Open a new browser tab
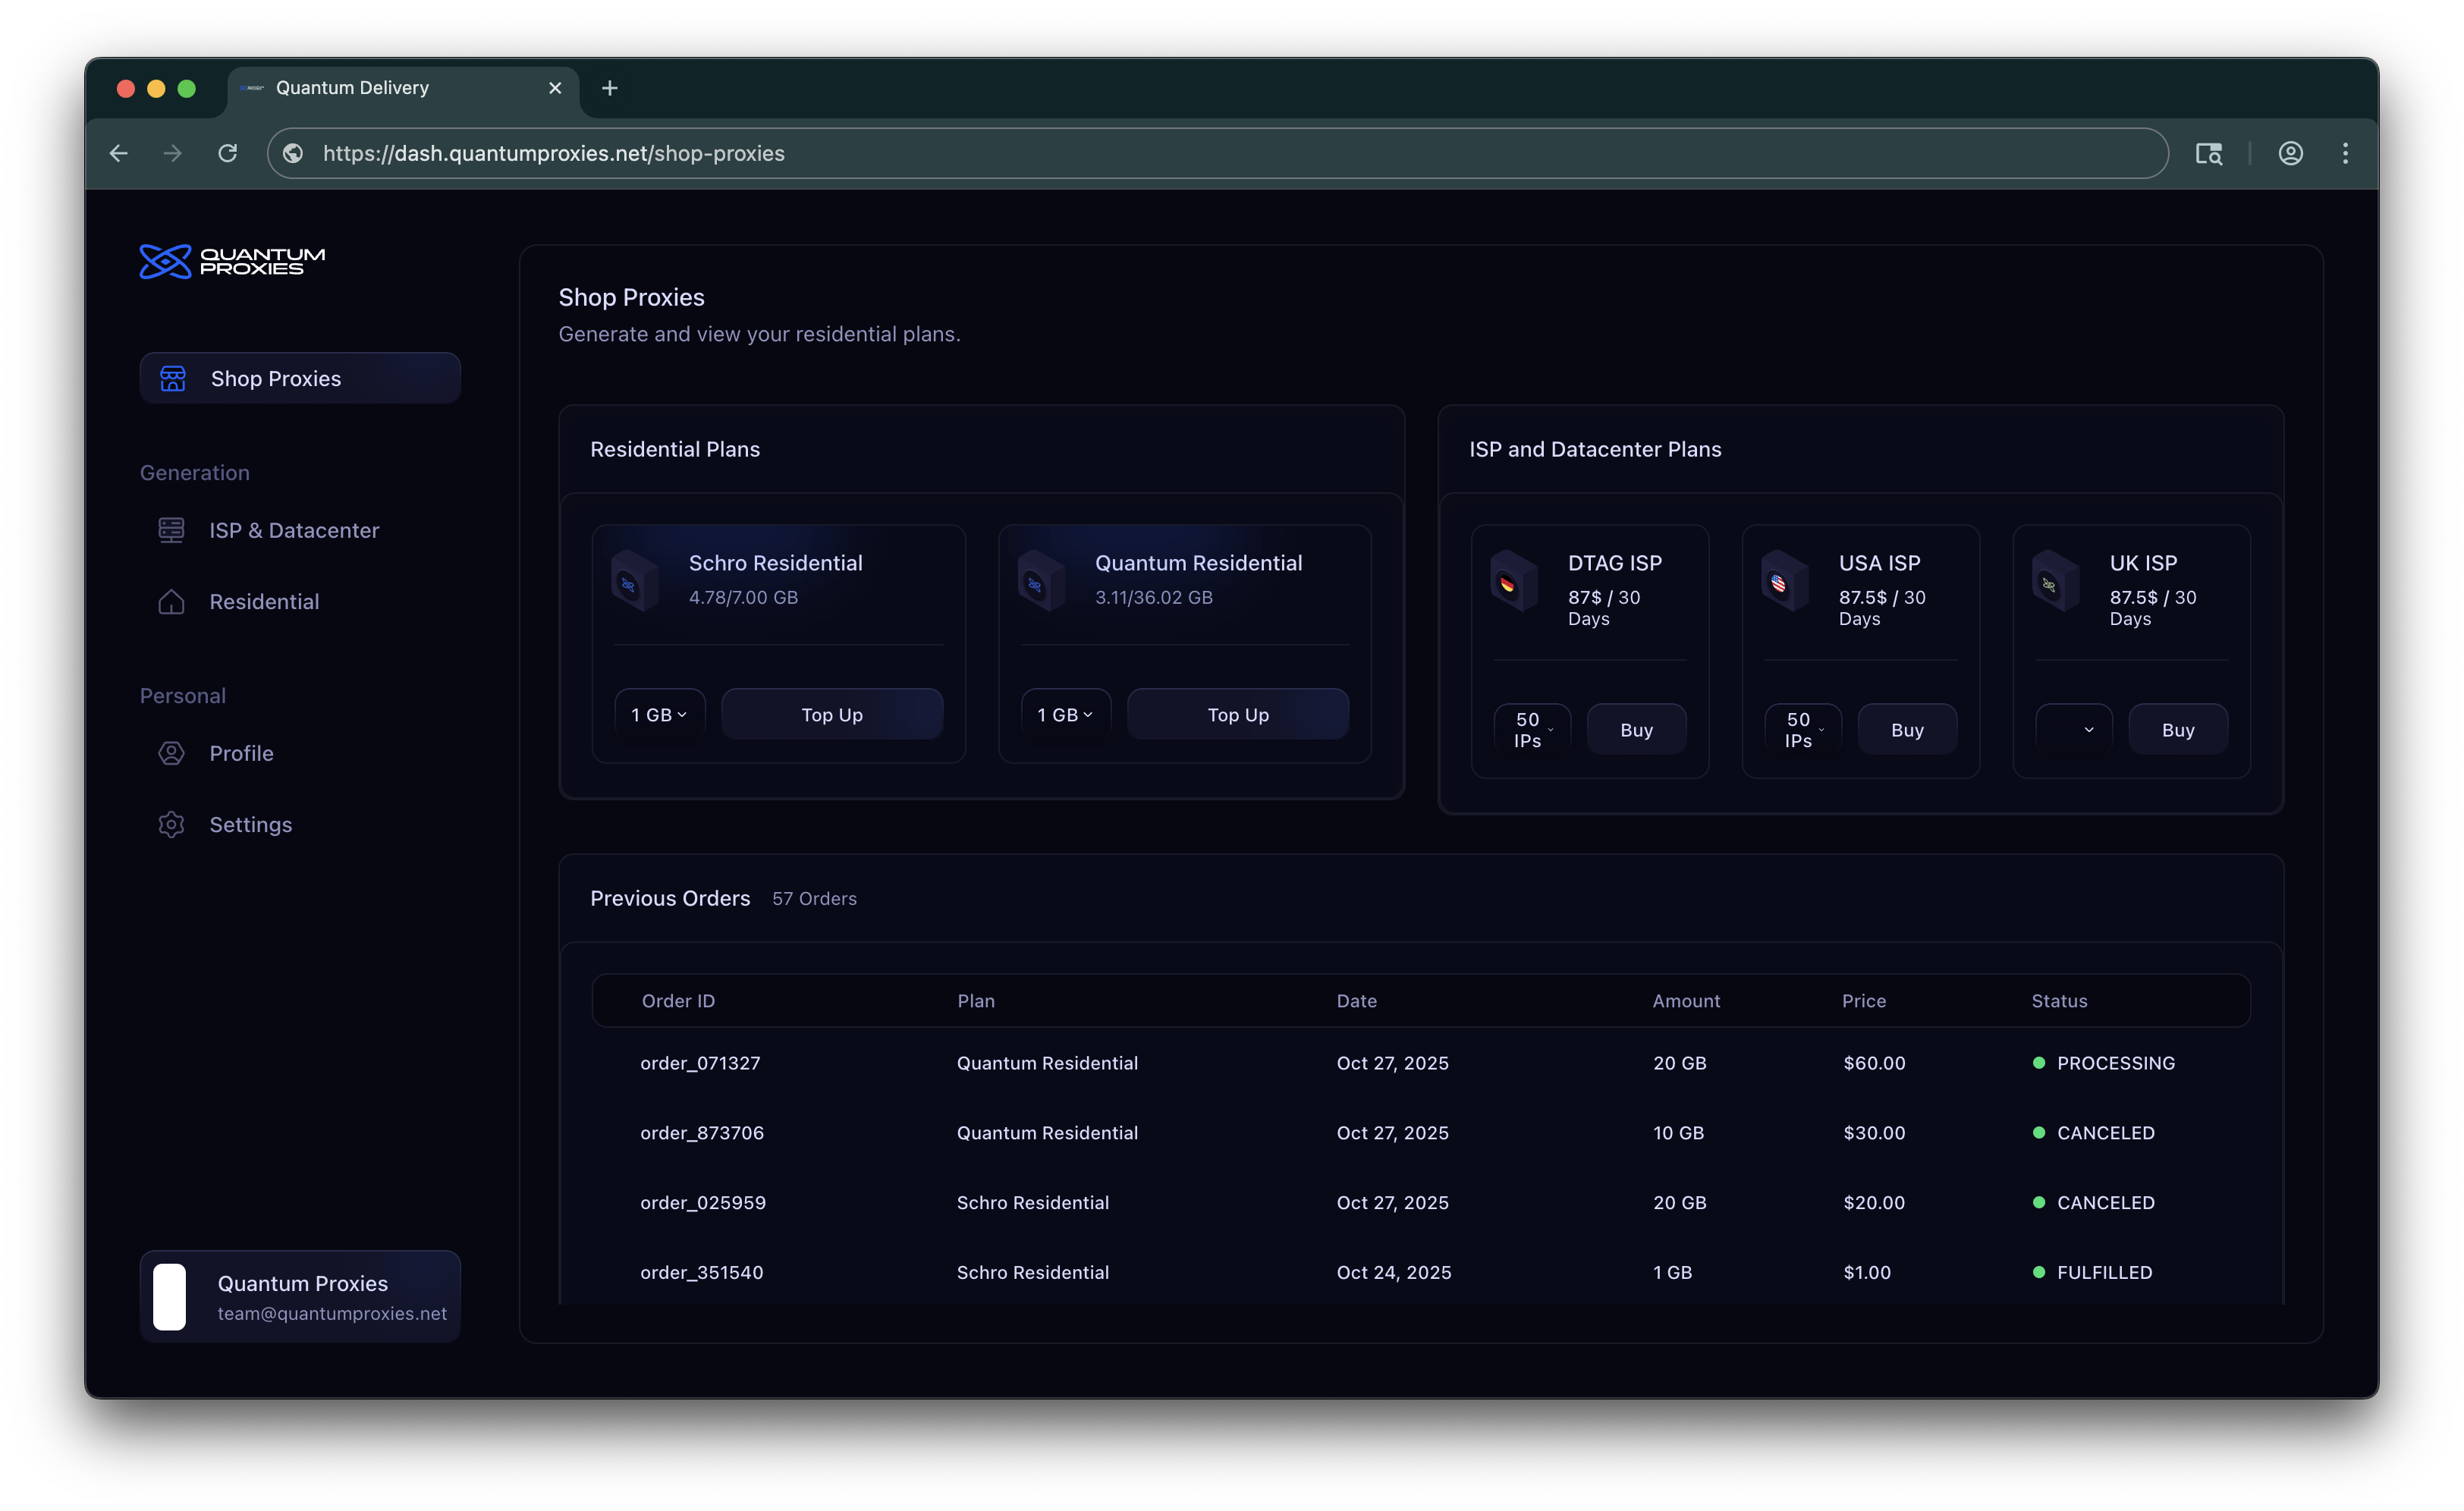 tap(610, 88)
